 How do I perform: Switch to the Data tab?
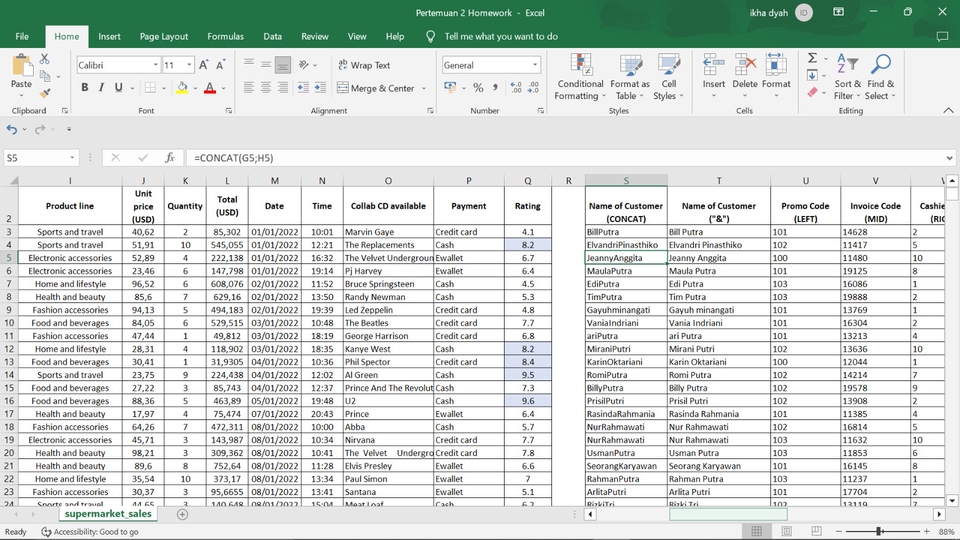[272, 37]
